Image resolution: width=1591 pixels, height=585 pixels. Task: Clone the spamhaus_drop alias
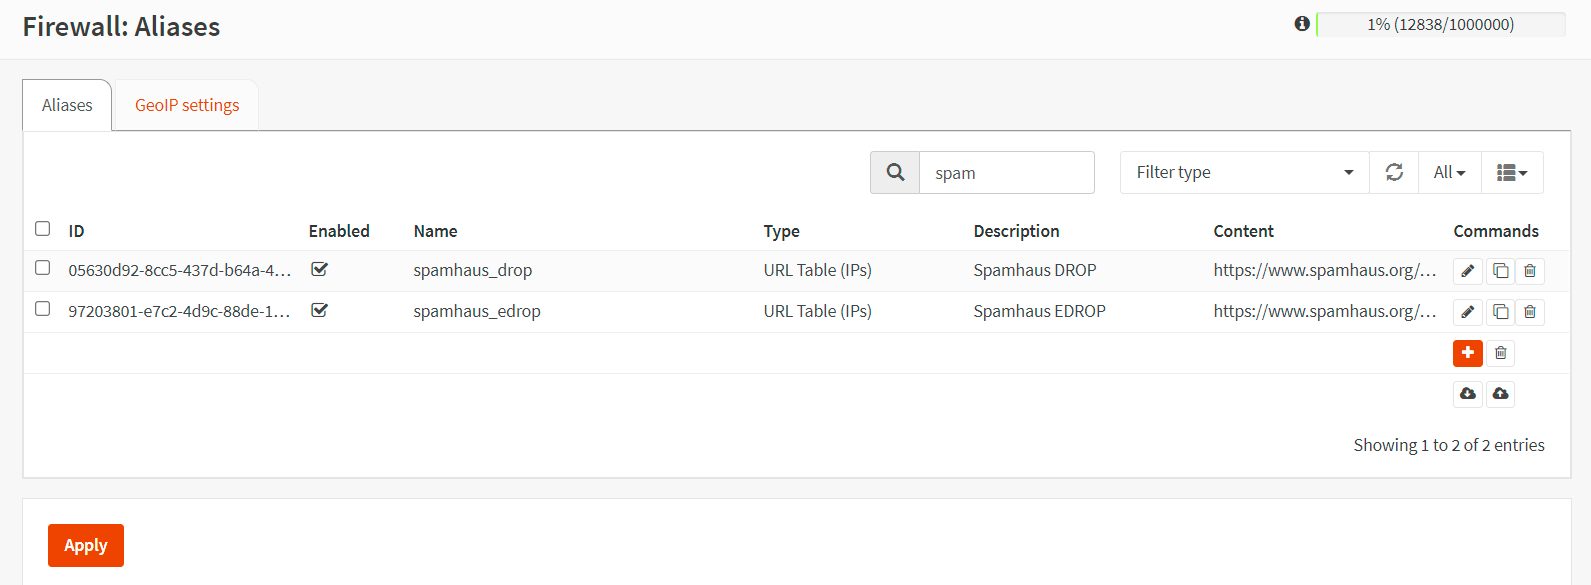click(x=1500, y=271)
